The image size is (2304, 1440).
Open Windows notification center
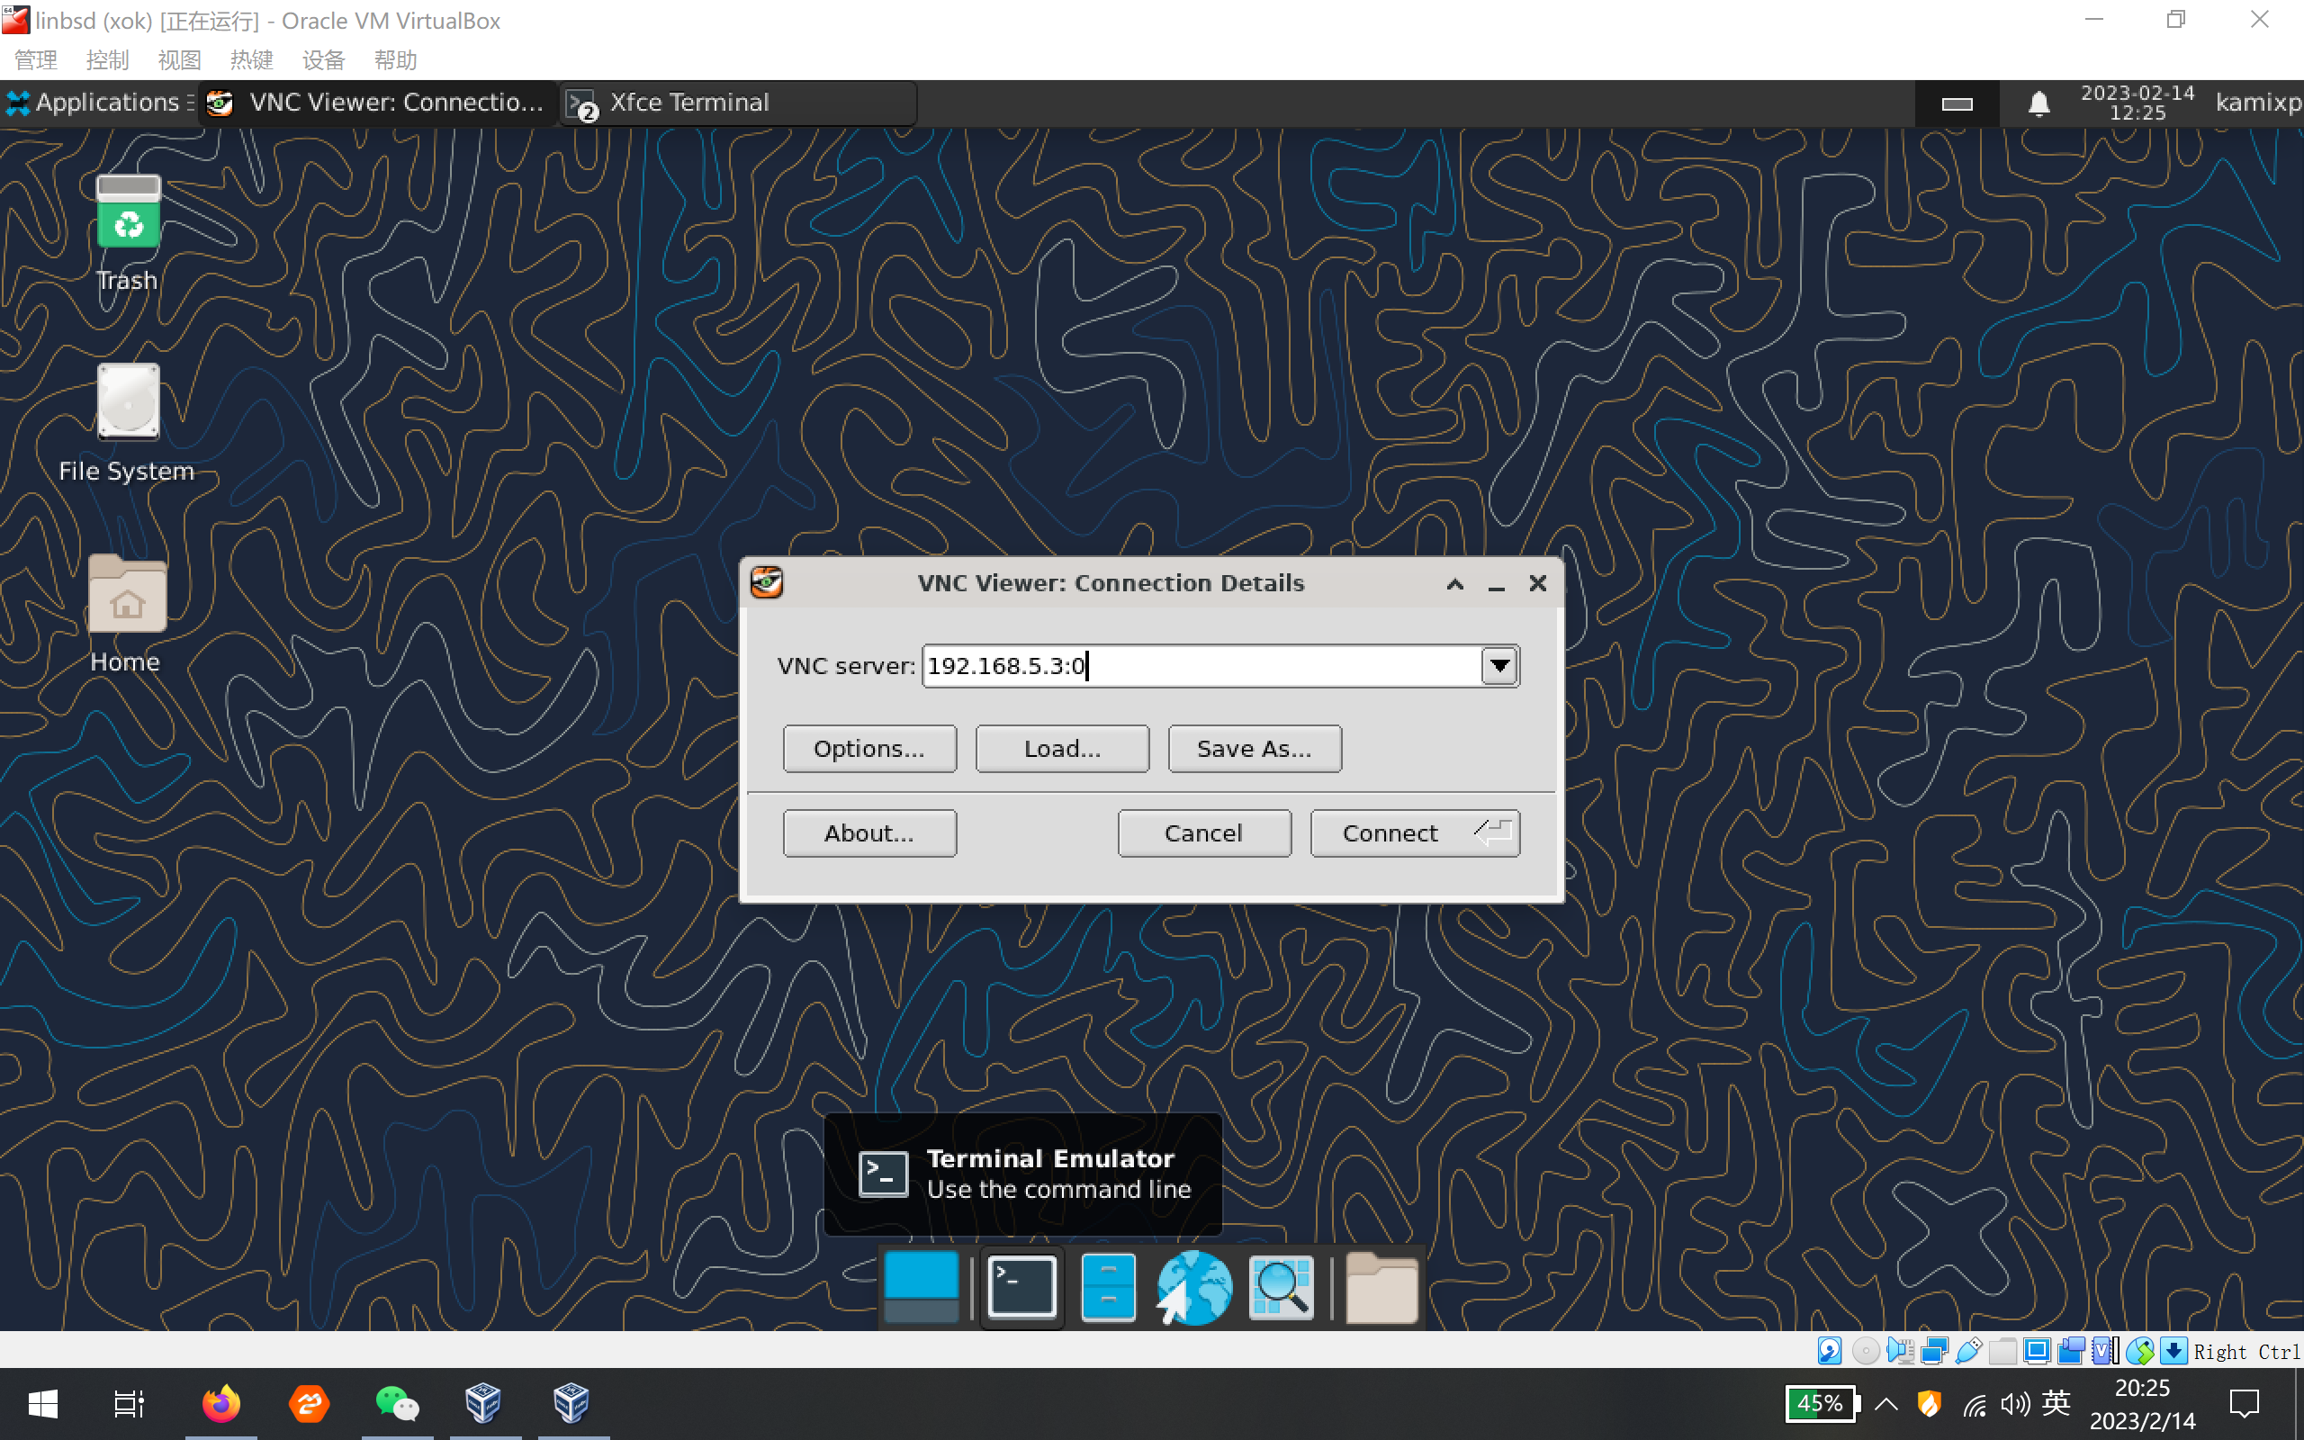click(2245, 1404)
